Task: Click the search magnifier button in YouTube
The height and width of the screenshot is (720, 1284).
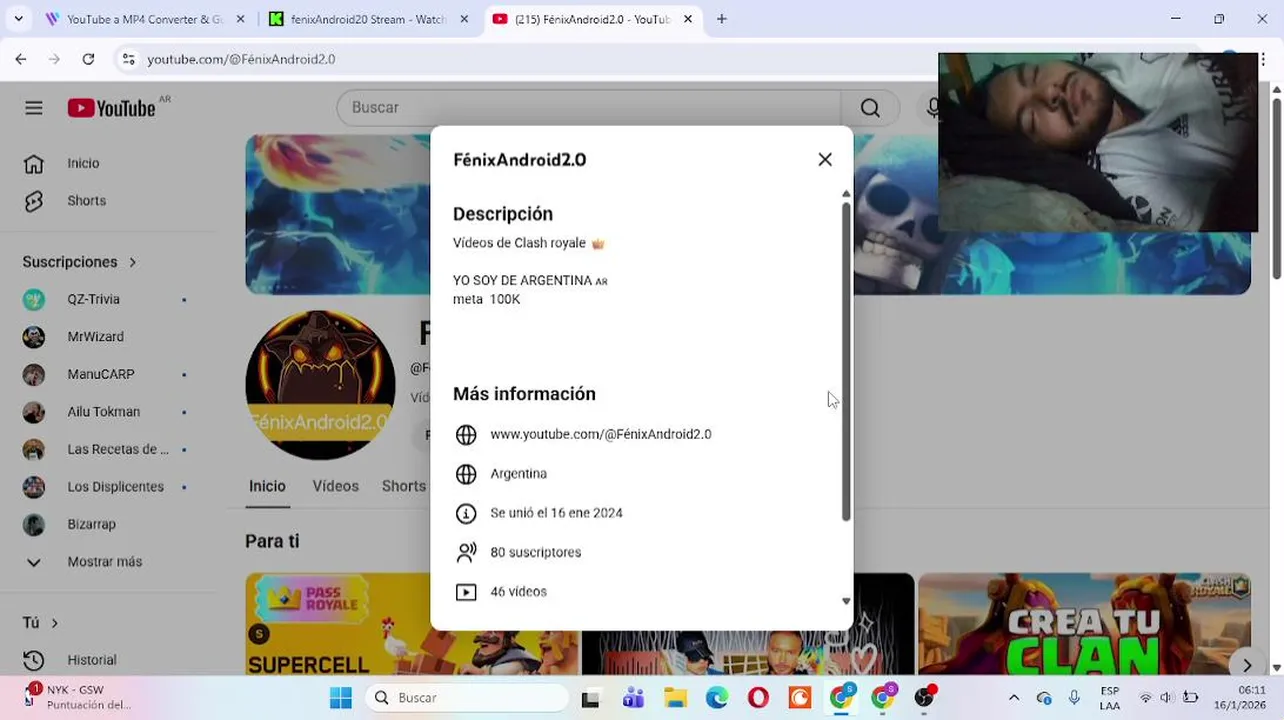Action: 870,108
